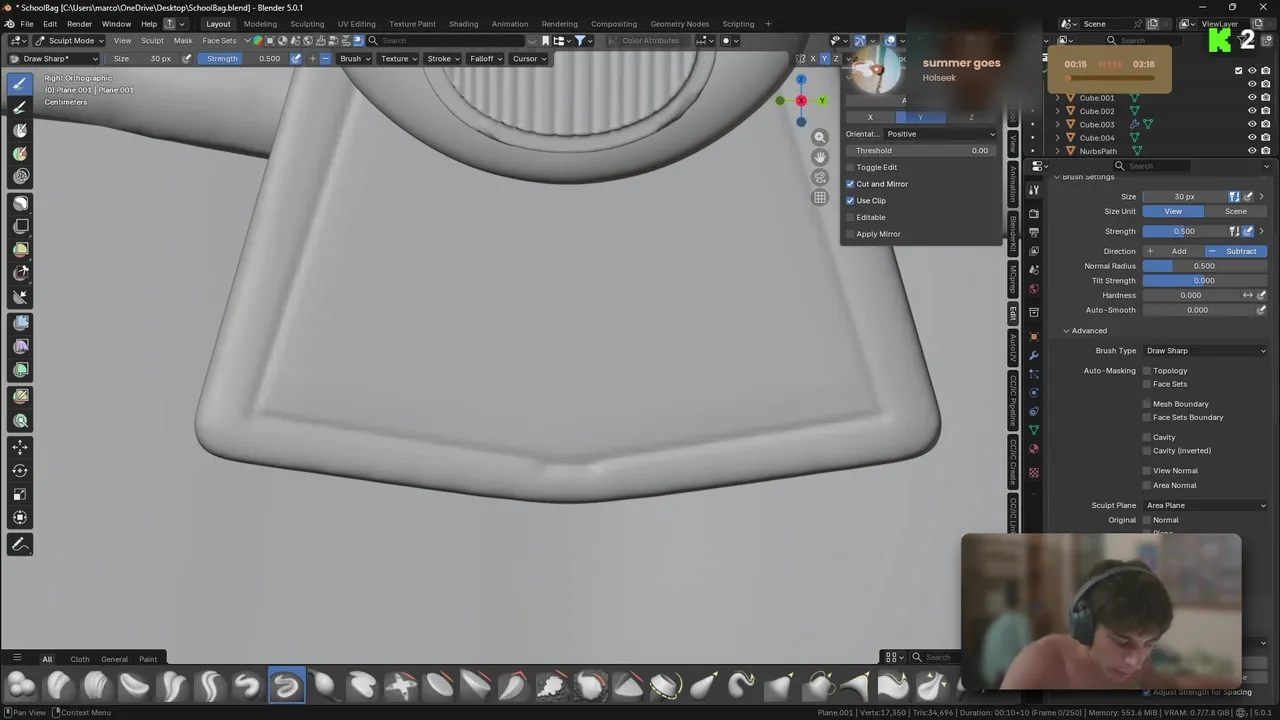This screenshot has height=720, width=1280.
Task: Open the Render properties tab icon
Action: 1034,214
